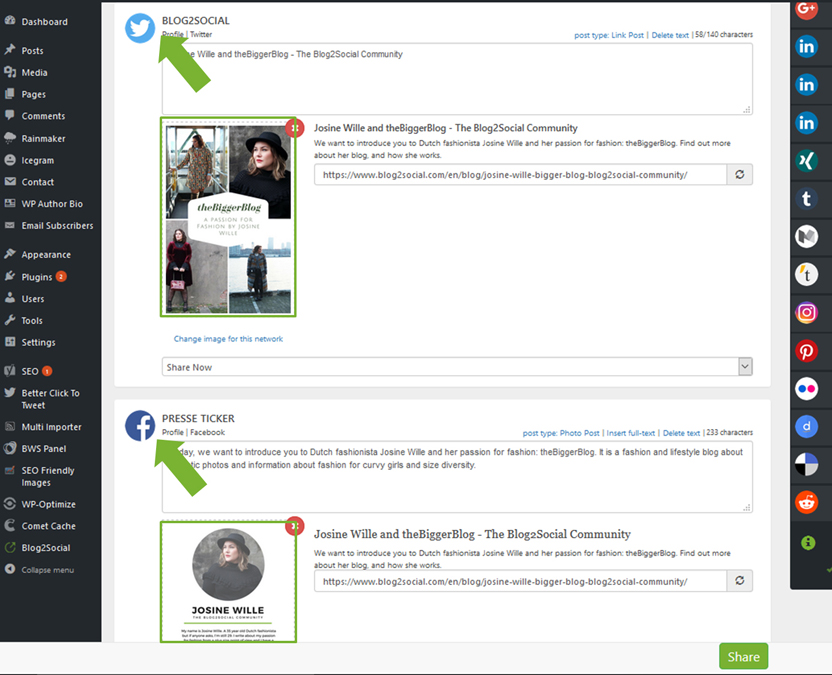Select the Instagram network icon
This screenshot has height=675, width=832.
(x=806, y=313)
